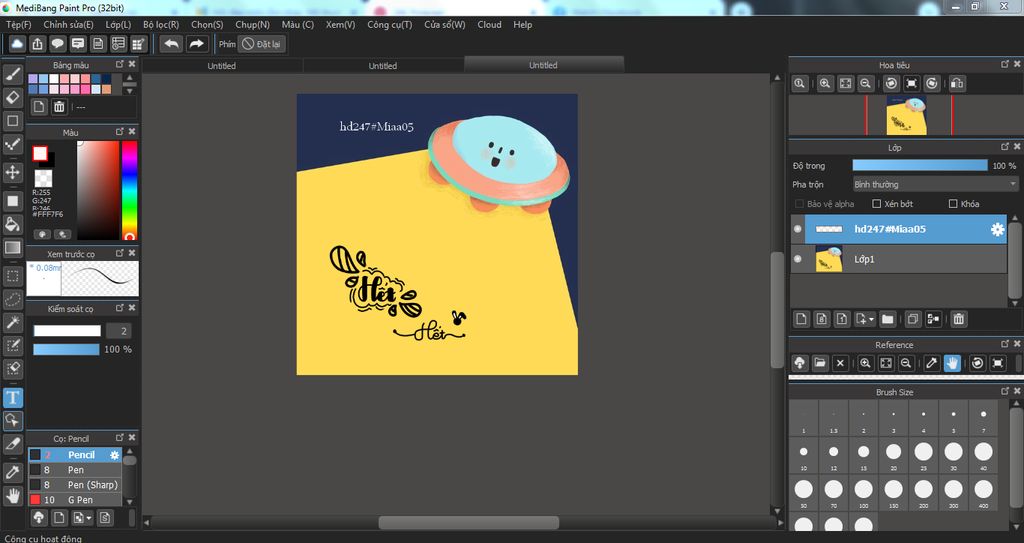Toggle the Bảo vệ alpha checkbox
The width and height of the screenshot is (1024, 543).
tap(799, 204)
